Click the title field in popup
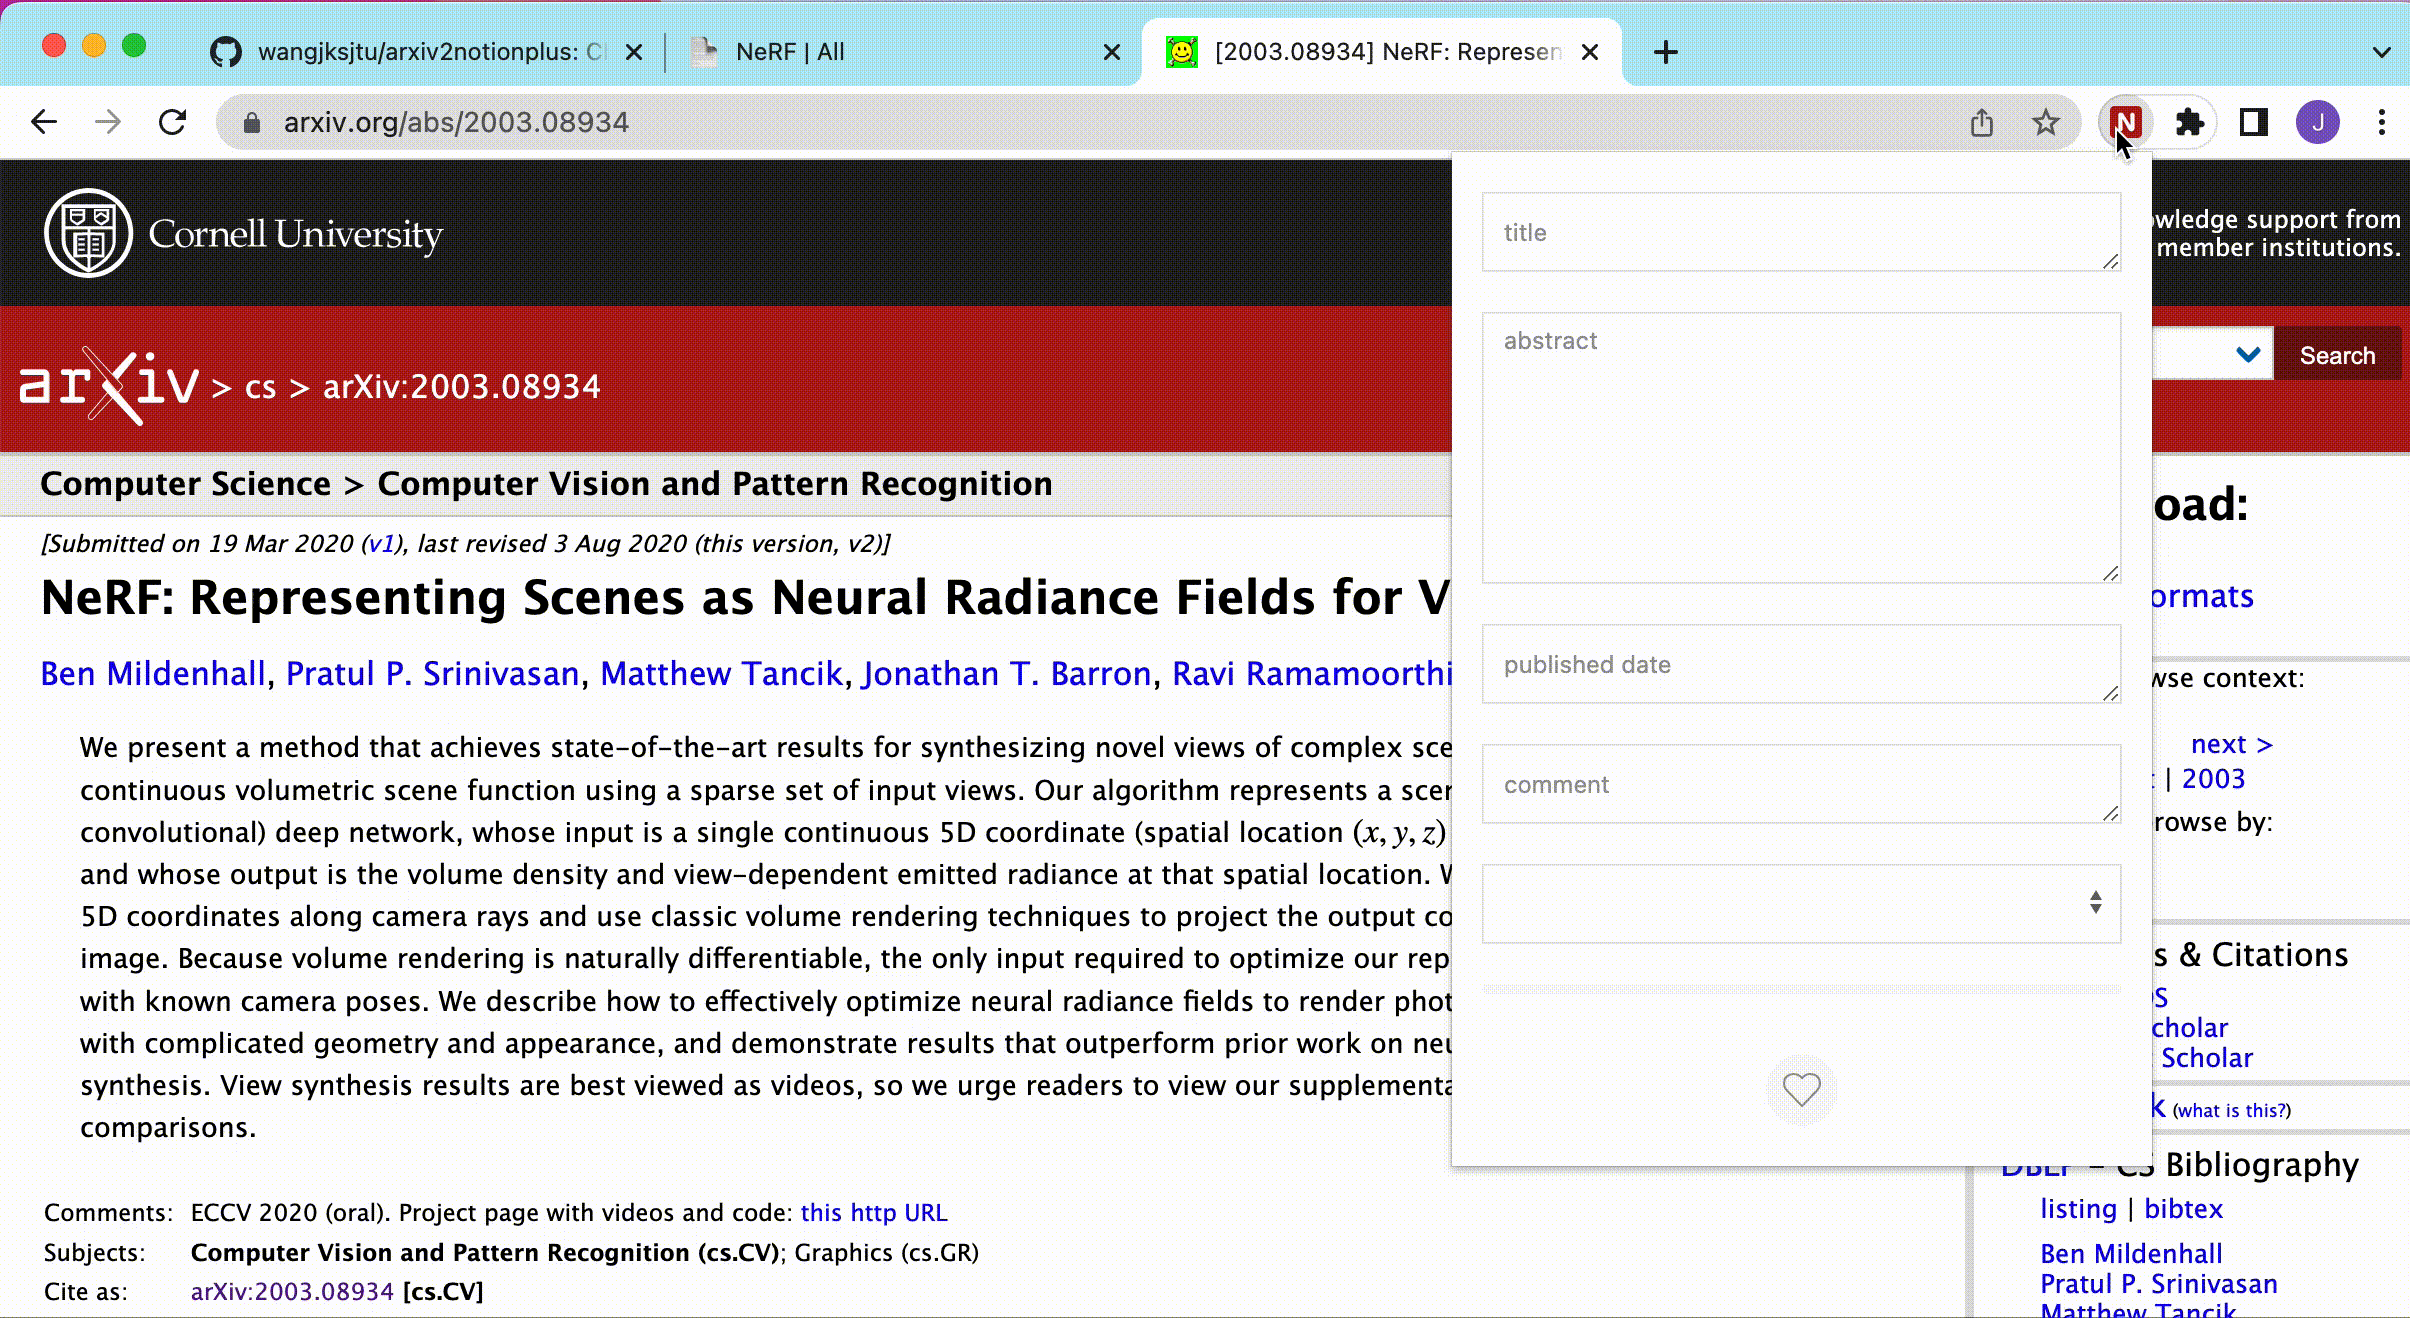The image size is (2410, 1318). pyautogui.click(x=1800, y=232)
